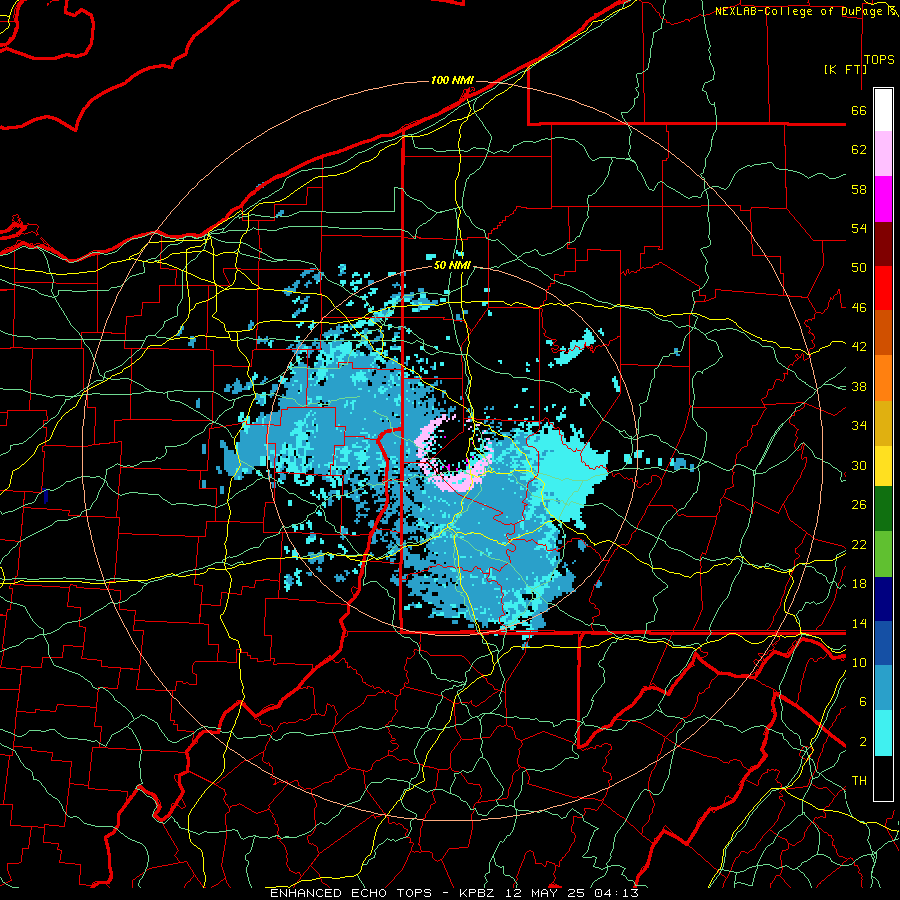
Task: Click the "66" legend value
Action: click(859, 110)
